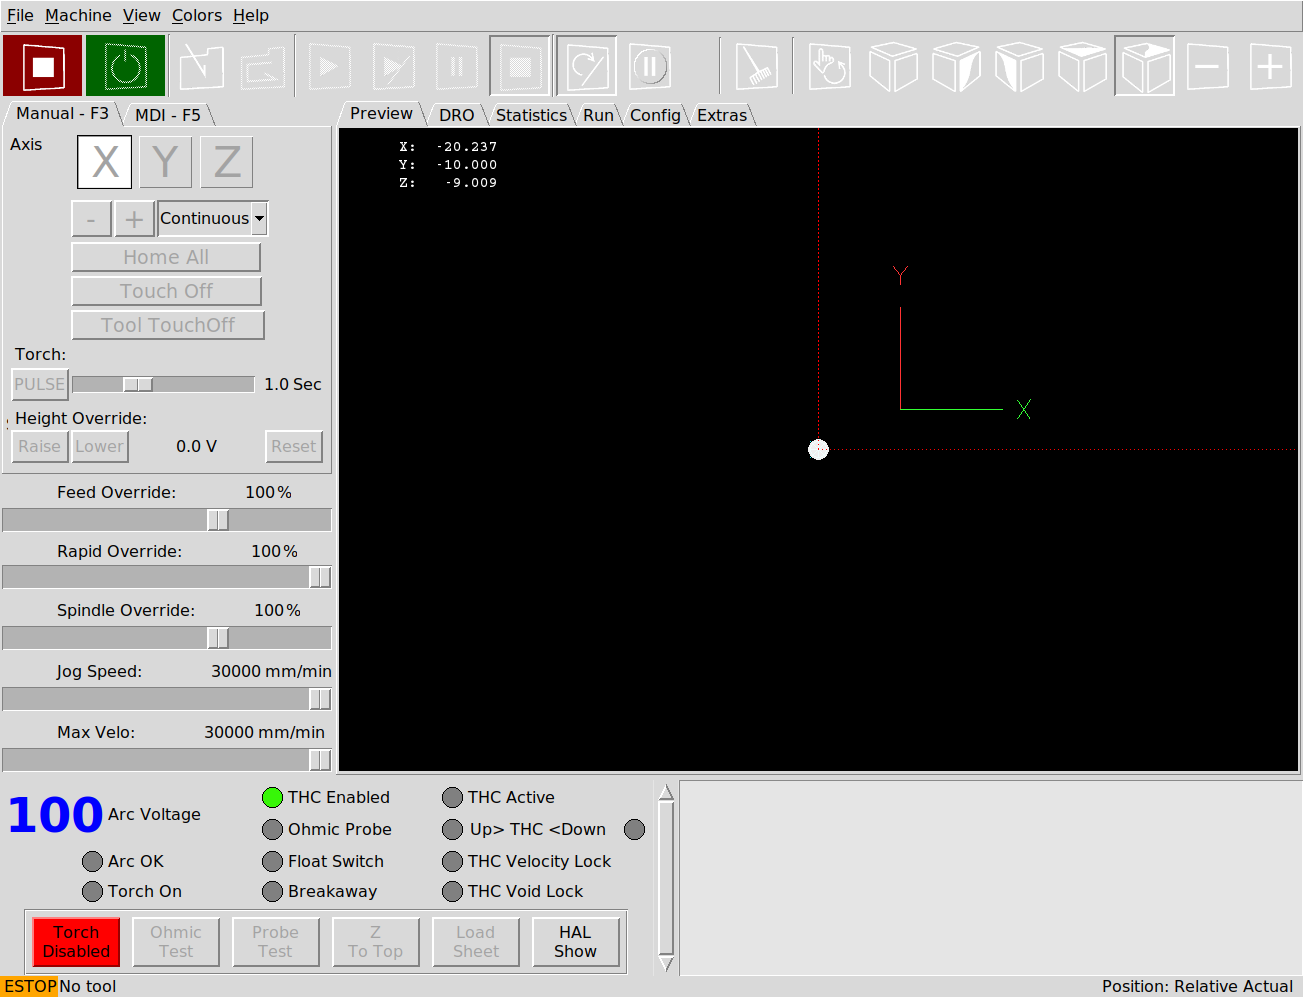Reset the height override
This screenshot has width=1303, height=997.
(x=294, y=446)
